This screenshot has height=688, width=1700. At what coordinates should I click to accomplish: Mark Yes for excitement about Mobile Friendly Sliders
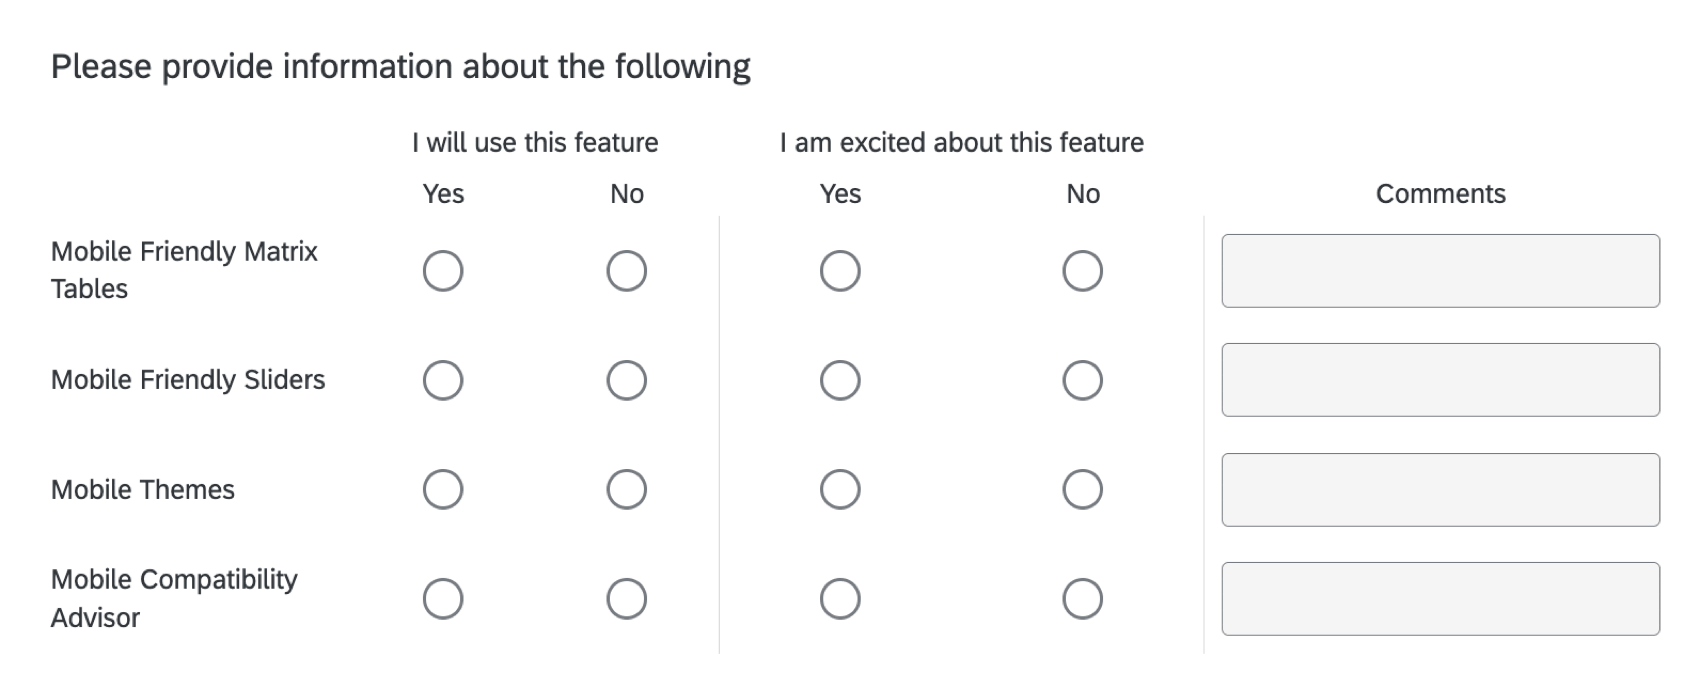(x=839, y=379)
